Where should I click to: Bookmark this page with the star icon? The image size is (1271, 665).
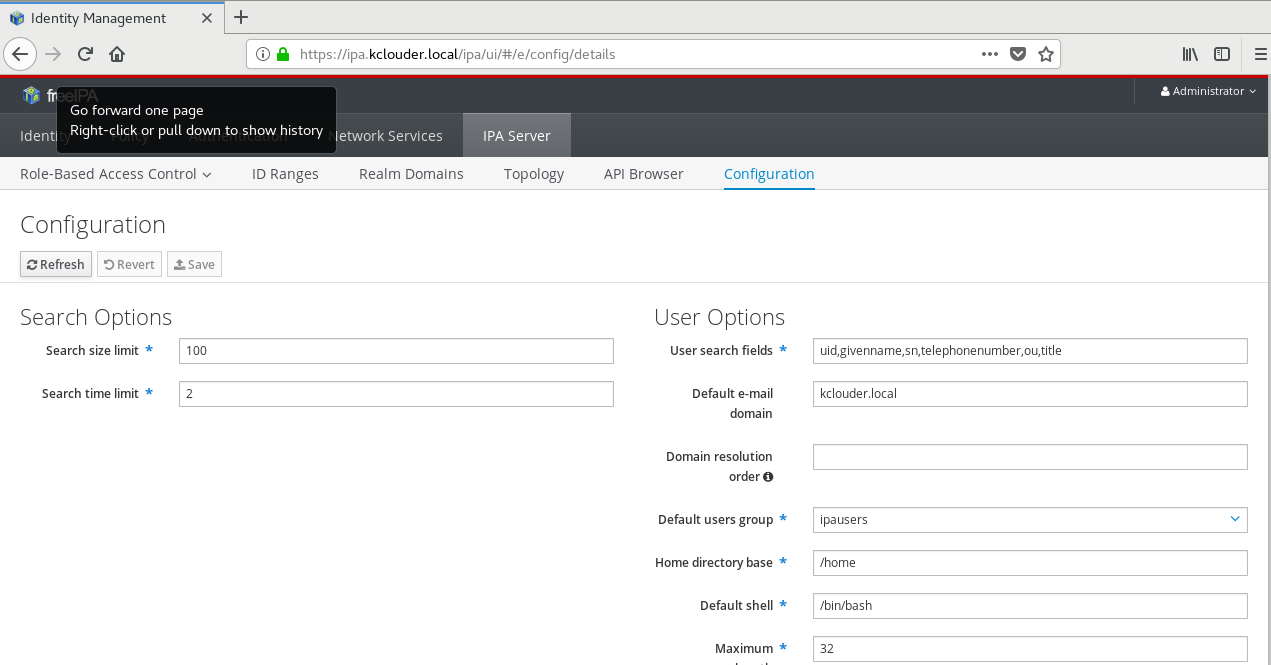(x=1046, y=54)
